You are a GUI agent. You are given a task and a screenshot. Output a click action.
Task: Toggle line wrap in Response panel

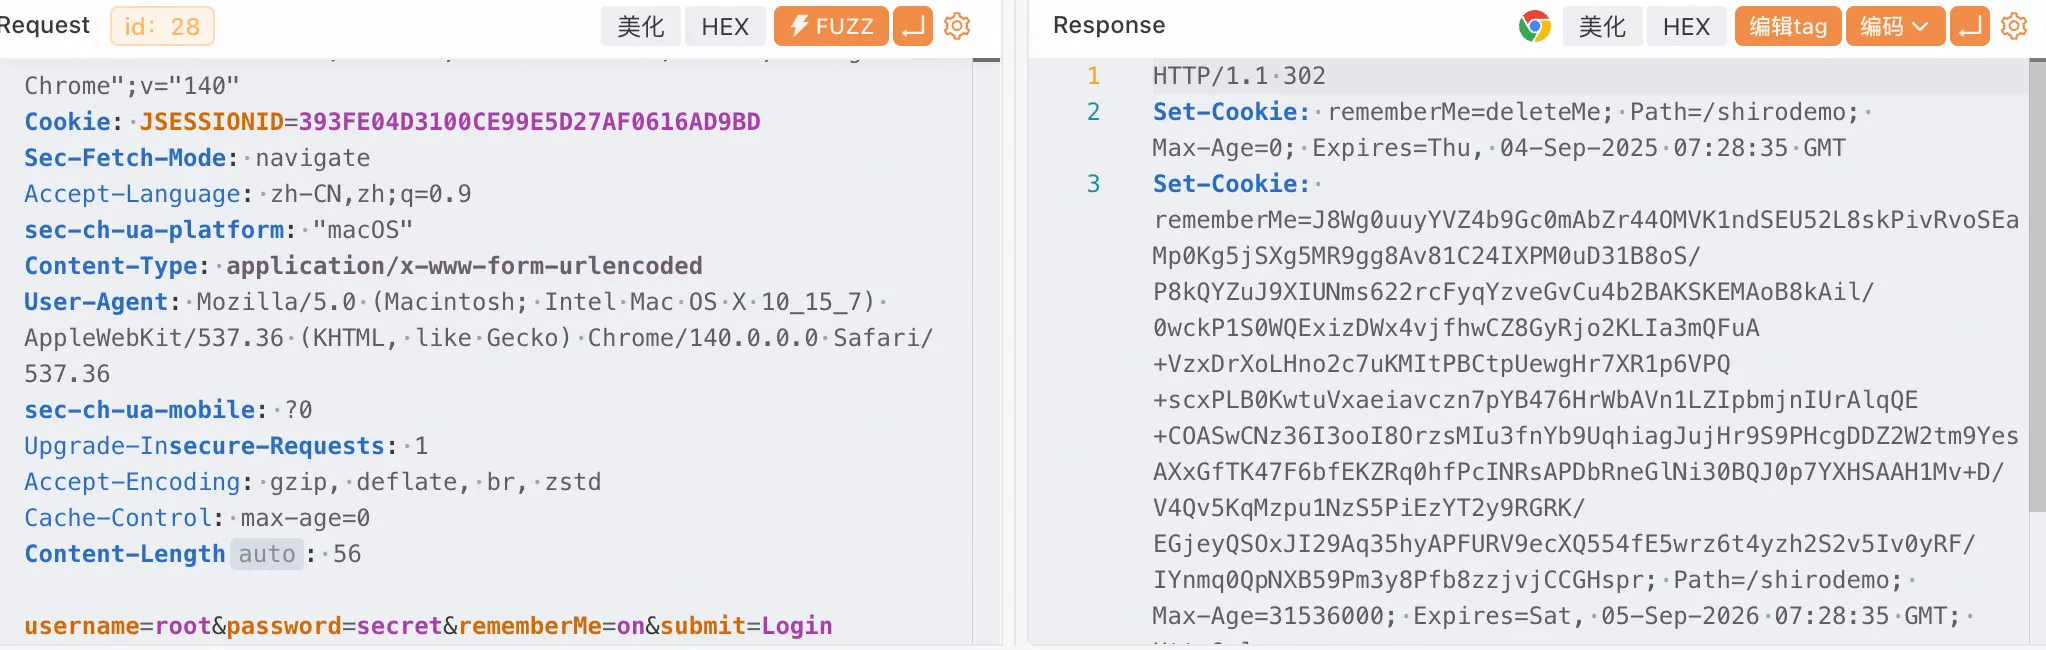coord(1970,26)
